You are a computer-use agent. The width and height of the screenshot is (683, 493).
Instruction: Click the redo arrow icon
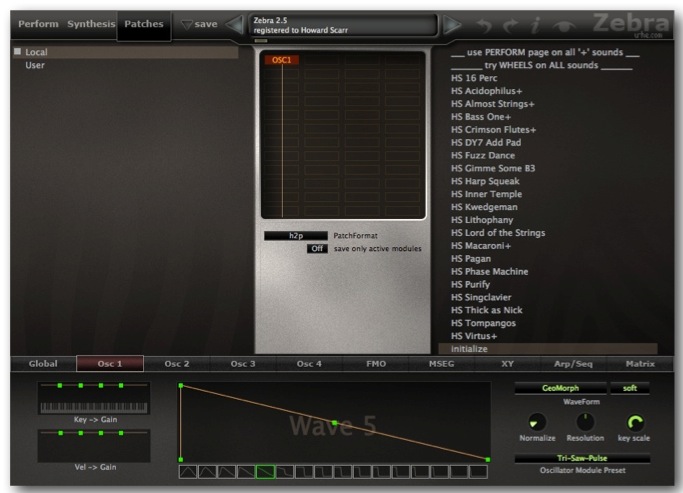[510, 26]
